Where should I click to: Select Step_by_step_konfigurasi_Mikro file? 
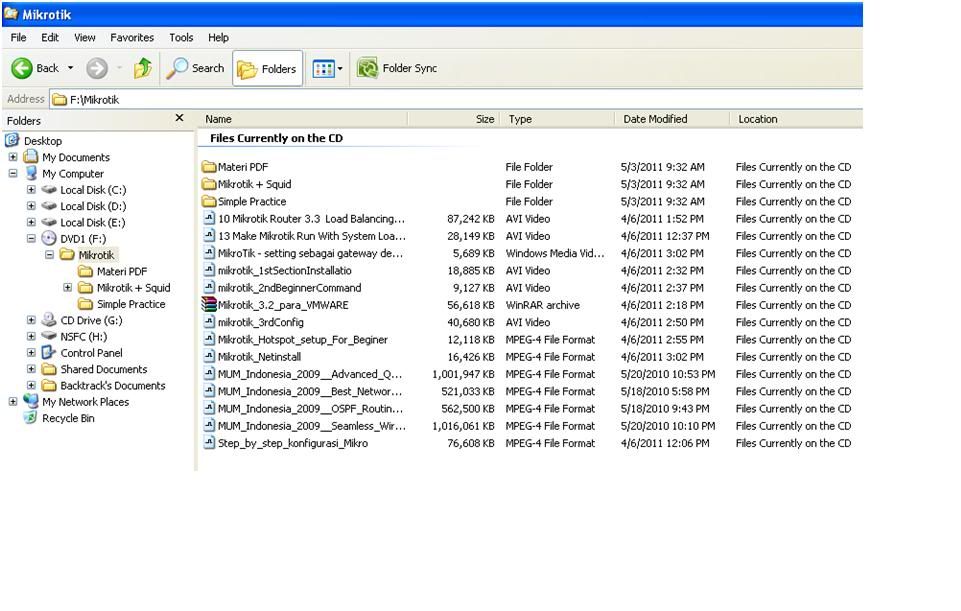[x=292, y=443]
